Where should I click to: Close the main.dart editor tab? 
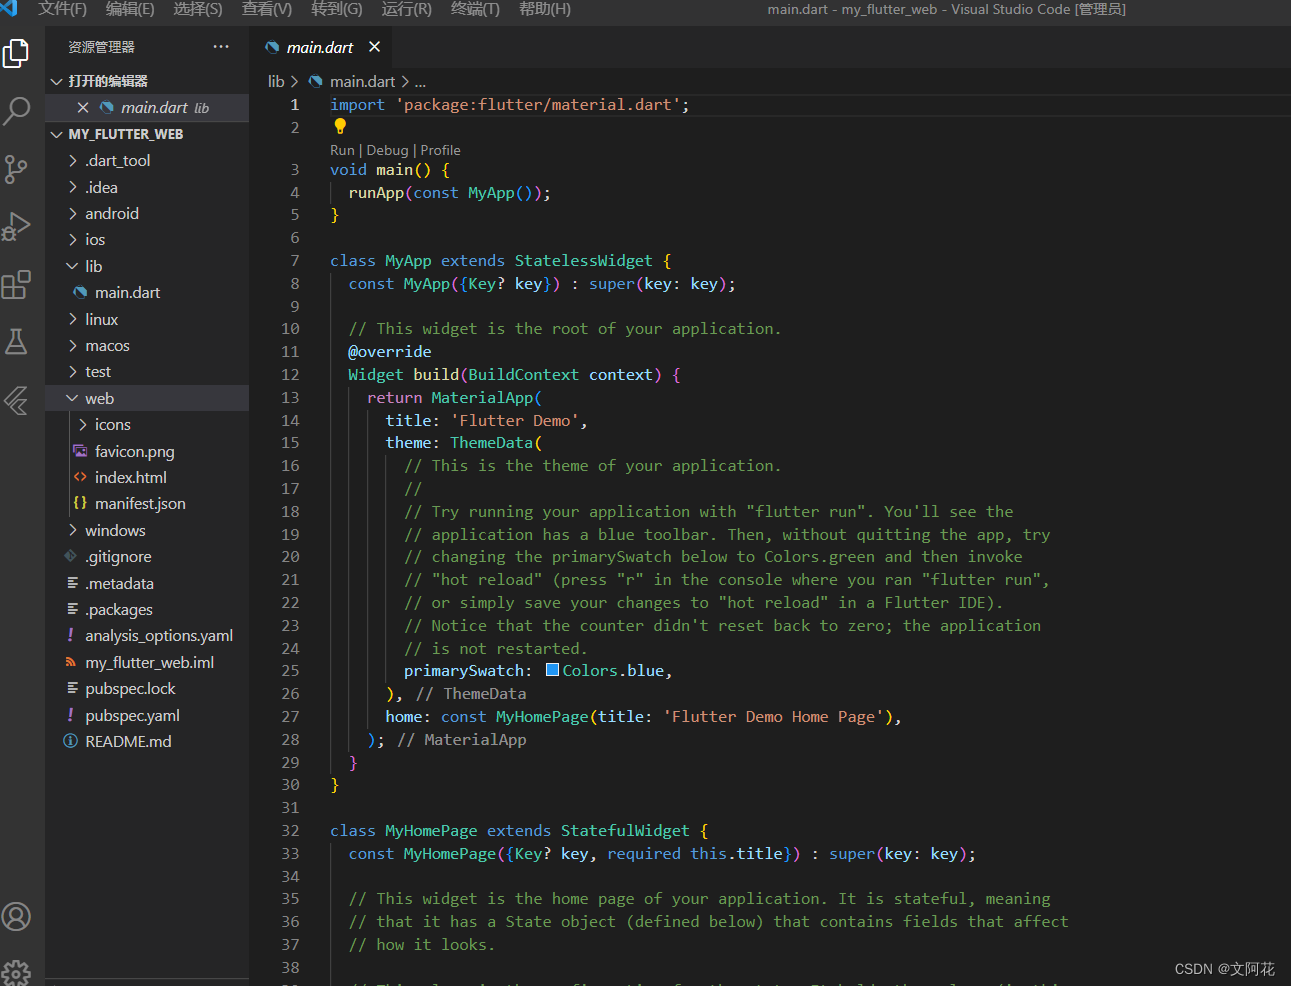pos(374,47)
